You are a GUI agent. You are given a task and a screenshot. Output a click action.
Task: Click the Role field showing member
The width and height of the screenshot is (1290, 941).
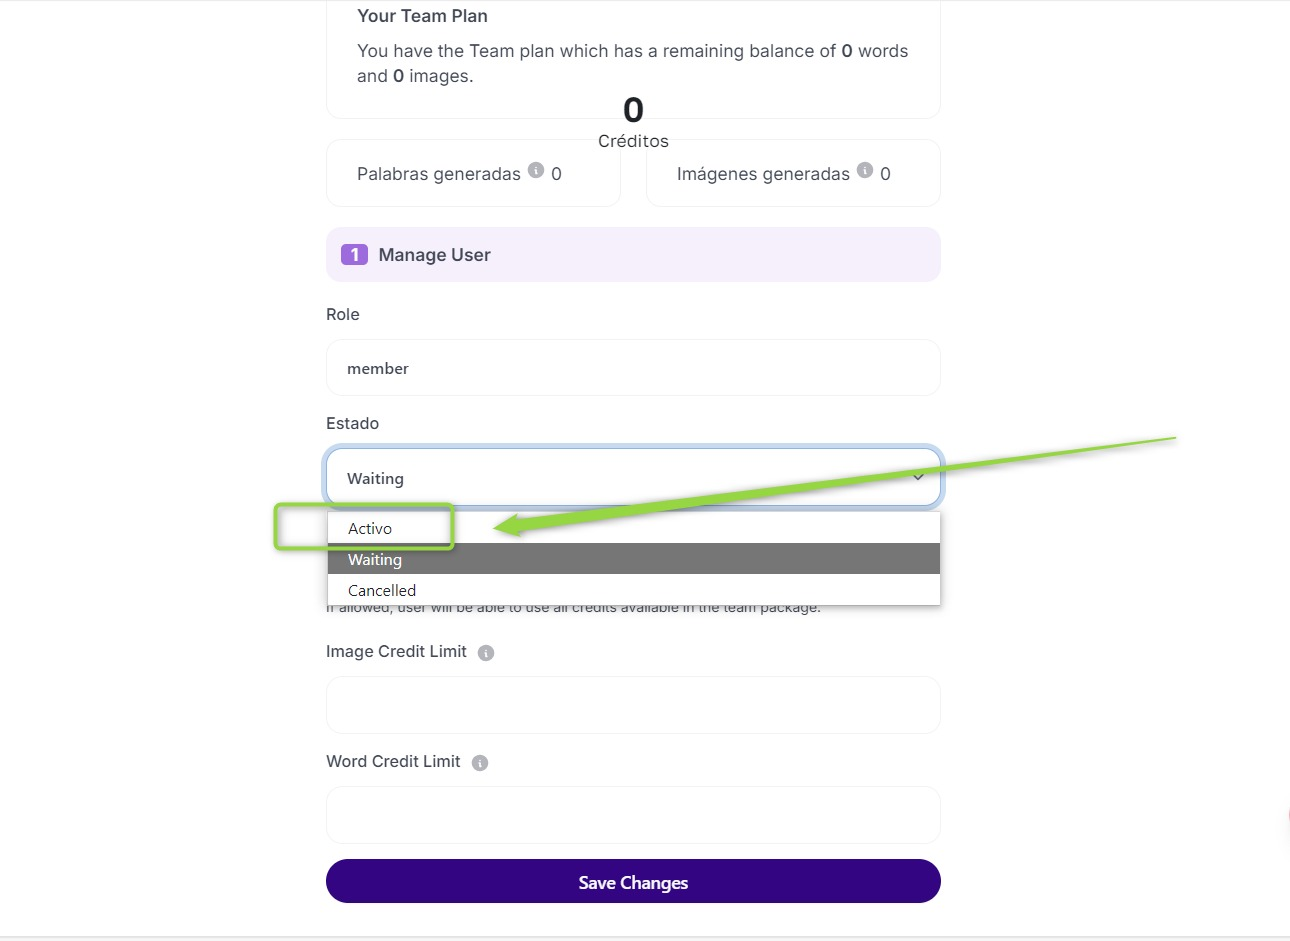633,368
